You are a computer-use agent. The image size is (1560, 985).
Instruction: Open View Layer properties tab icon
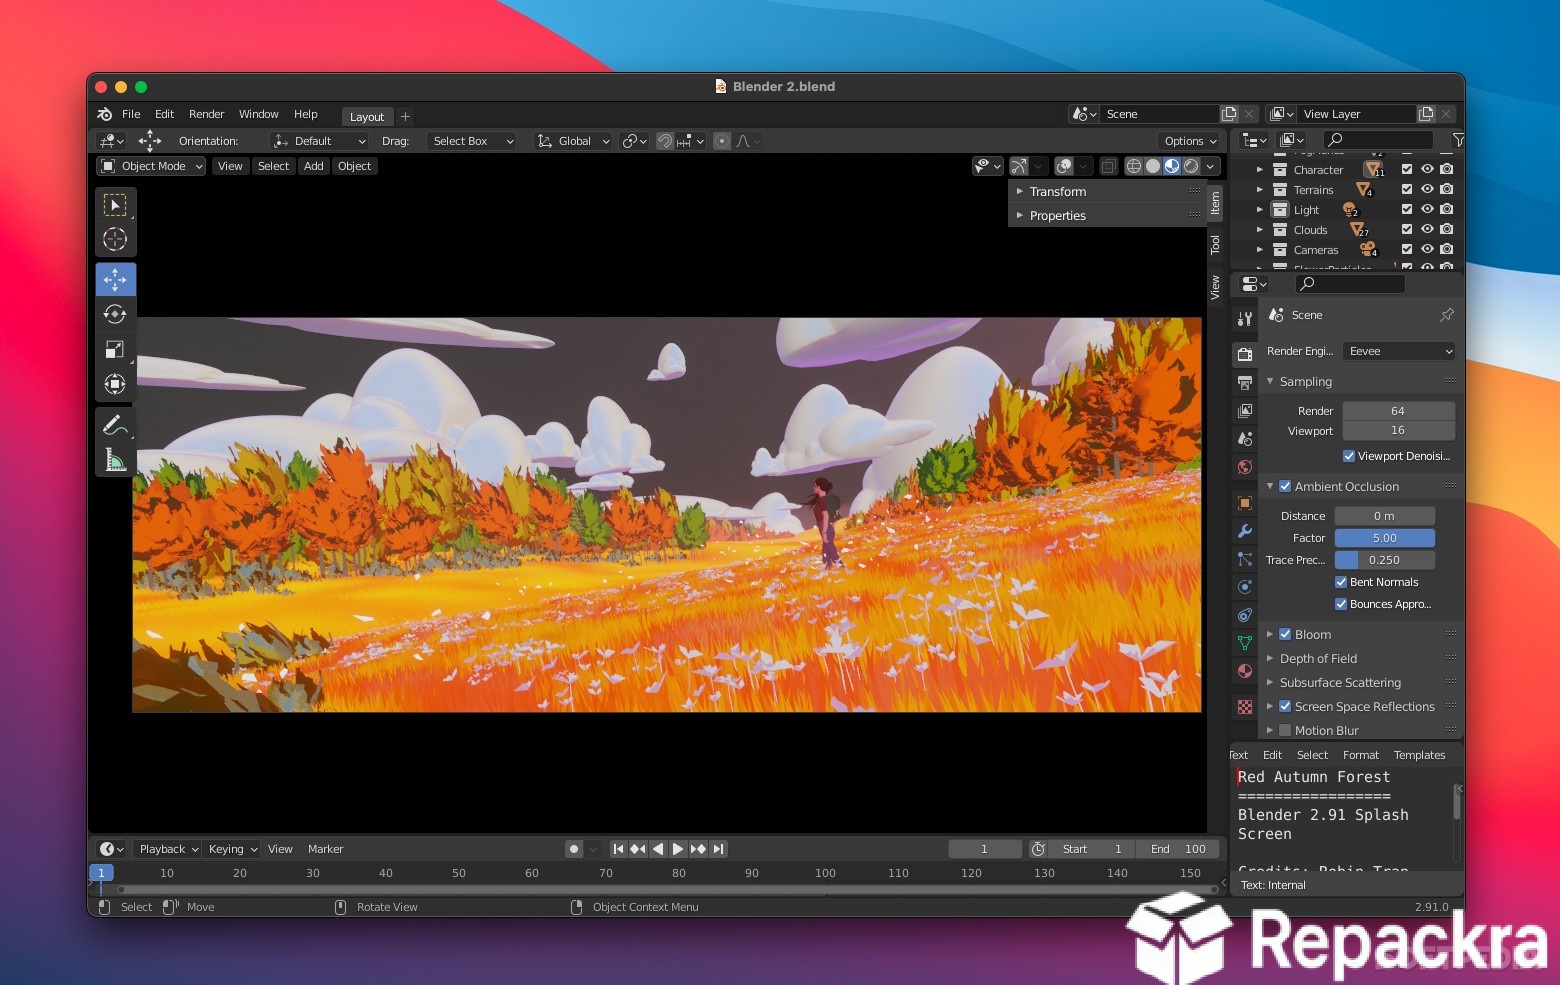[1245, 411]
